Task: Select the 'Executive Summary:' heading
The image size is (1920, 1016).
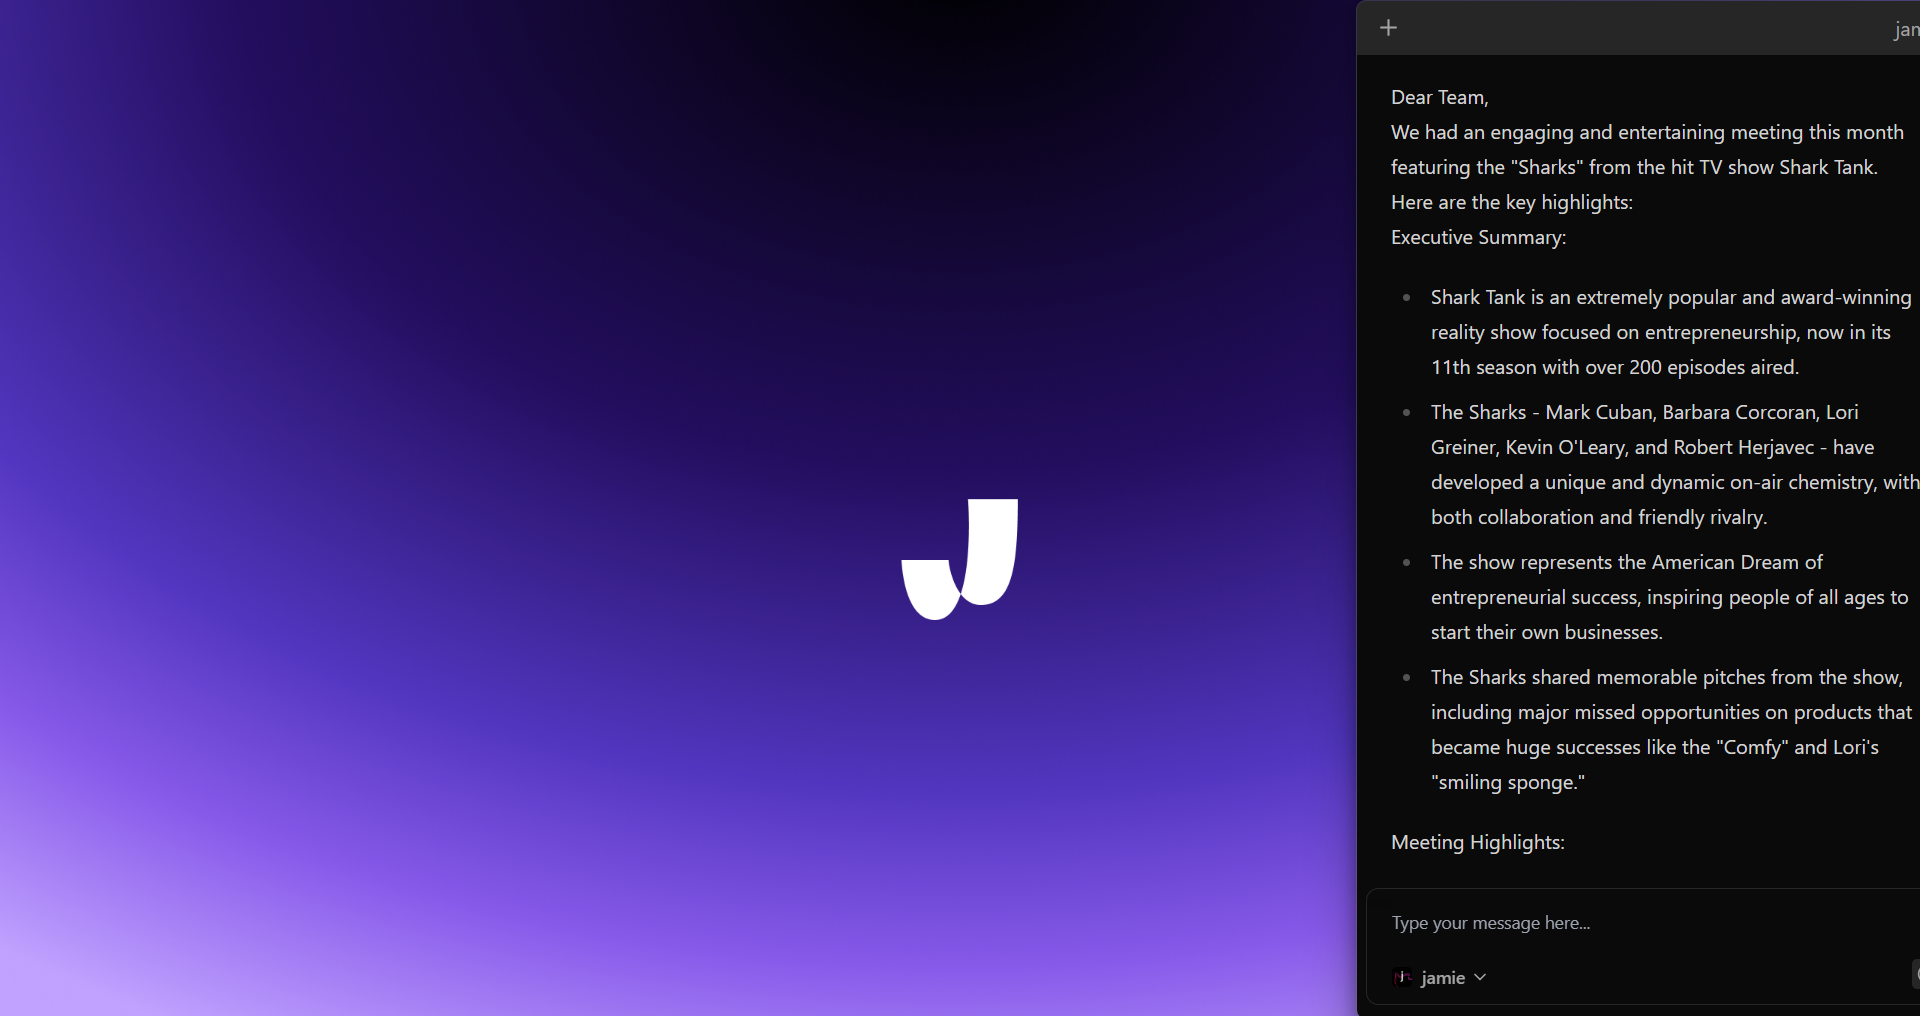Action: (x=1479, y=237)
